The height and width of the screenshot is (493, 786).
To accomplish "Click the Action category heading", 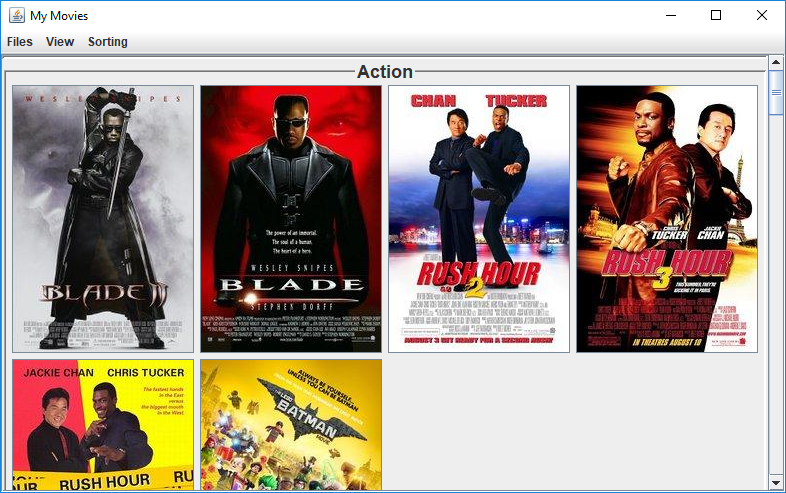I will pyautogui.click(x=385, y=72).
